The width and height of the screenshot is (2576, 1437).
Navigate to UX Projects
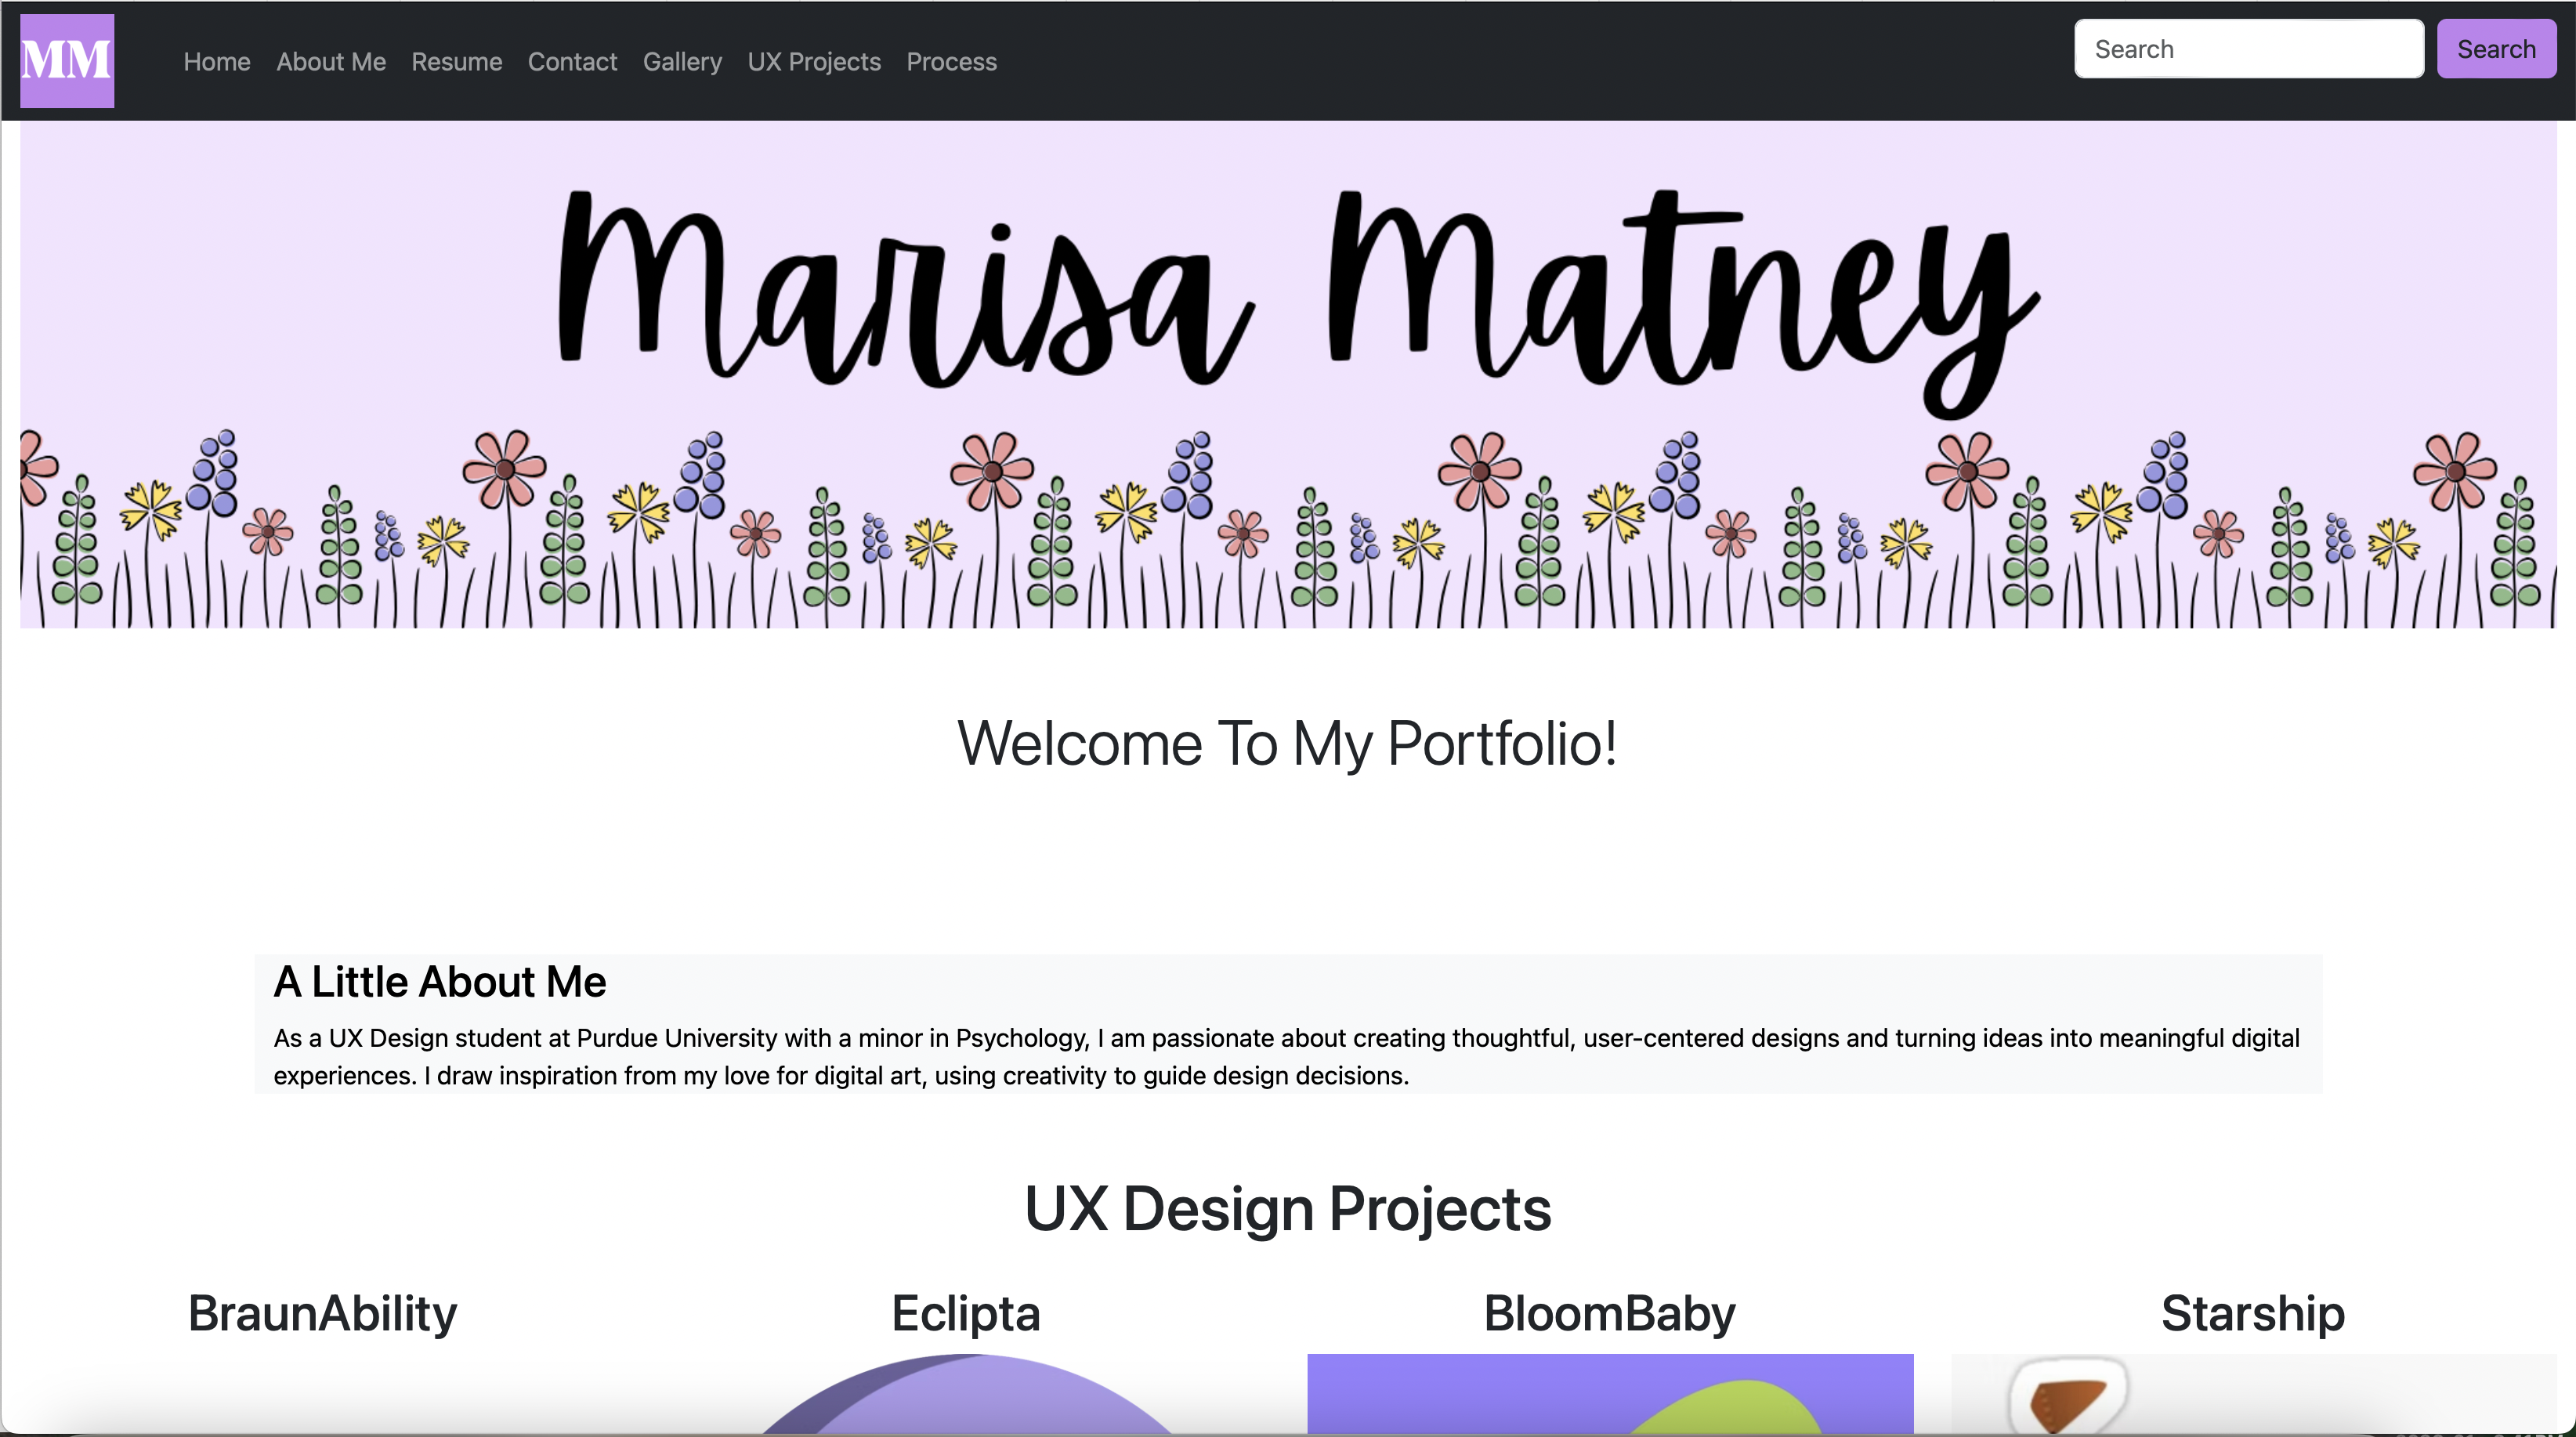pos(814,62)
